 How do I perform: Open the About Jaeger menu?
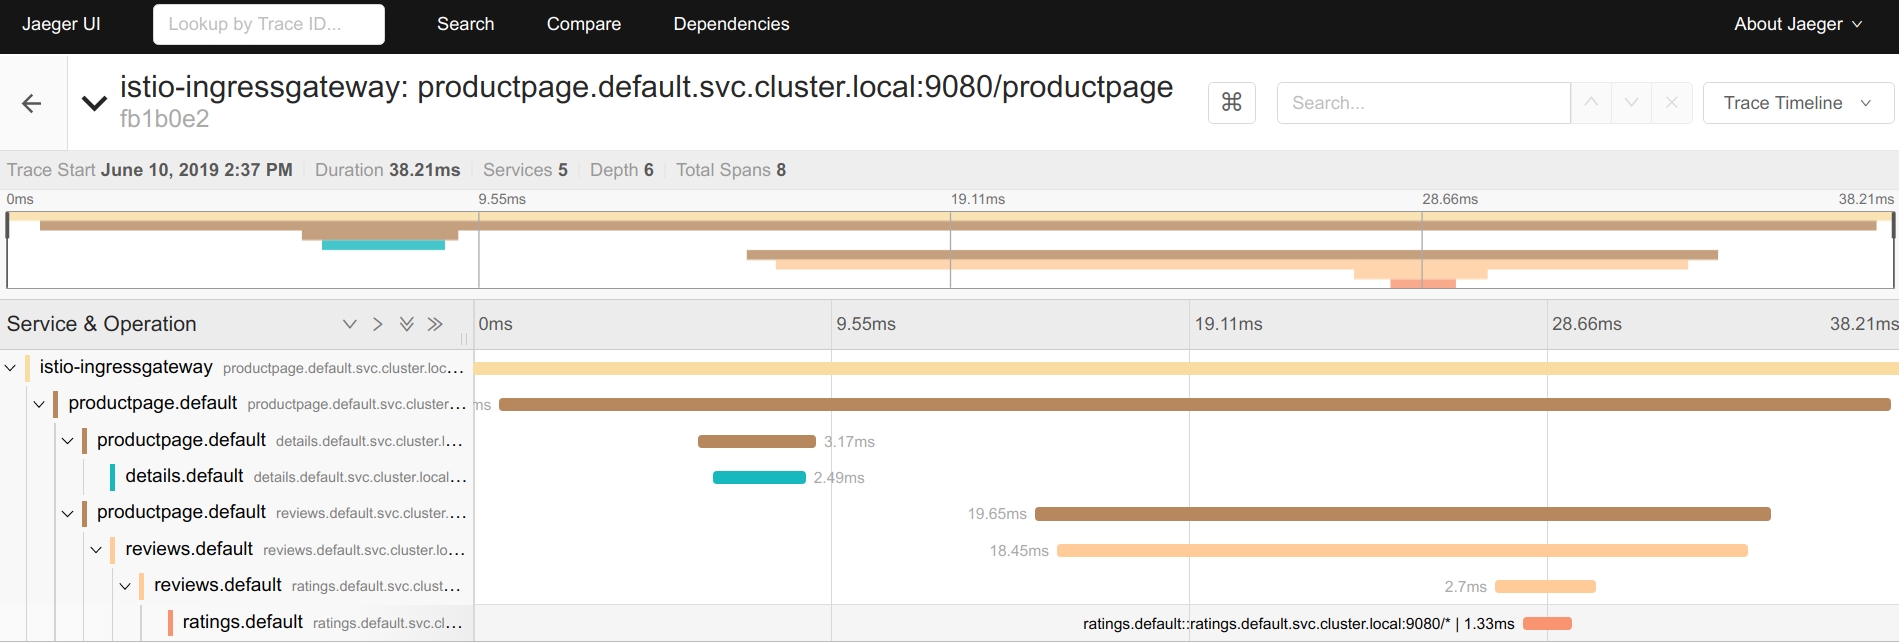point(1797,24)
